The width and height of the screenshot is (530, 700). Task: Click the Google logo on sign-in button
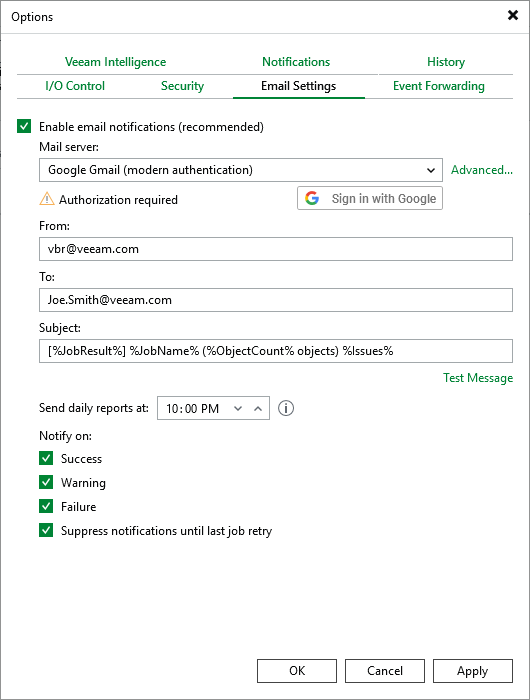pos(312,198)
